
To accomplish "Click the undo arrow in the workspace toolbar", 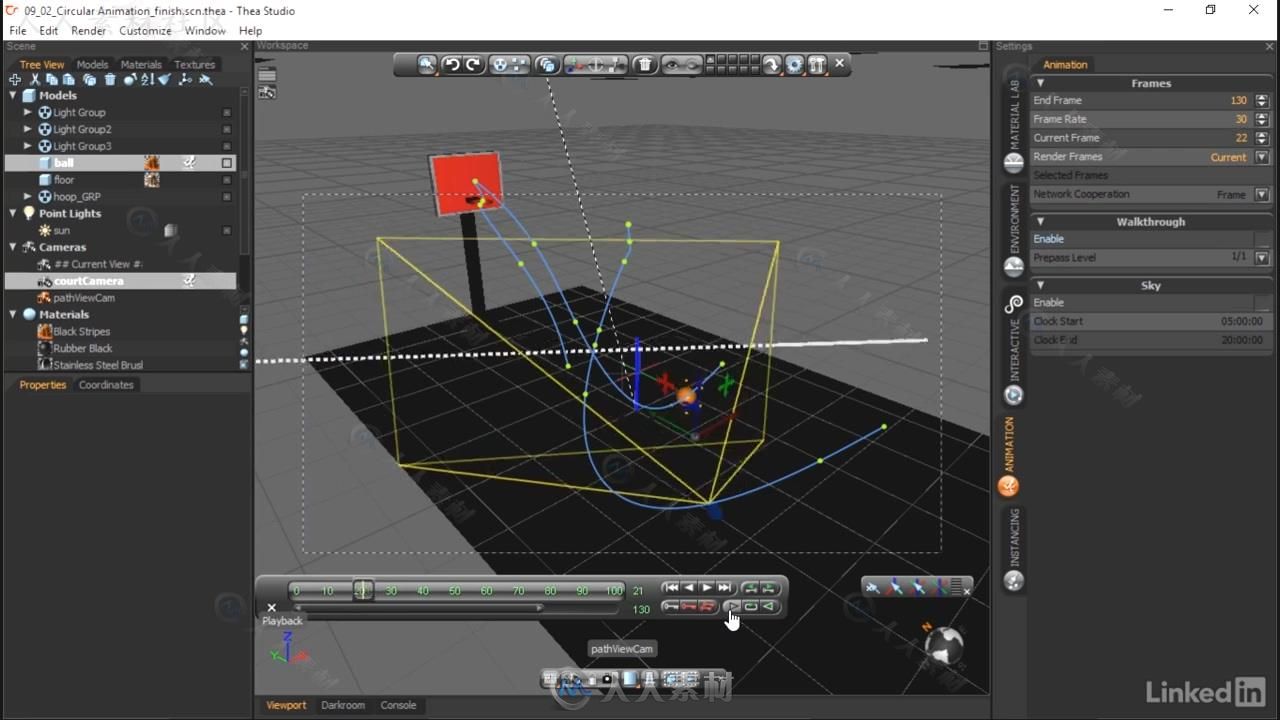I will click(452, 65).
